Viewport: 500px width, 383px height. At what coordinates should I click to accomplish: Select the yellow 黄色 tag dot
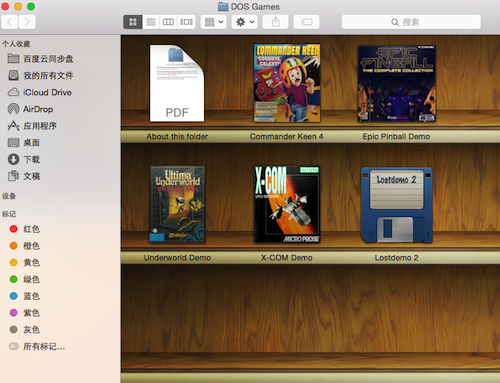[x=13, y=262]
